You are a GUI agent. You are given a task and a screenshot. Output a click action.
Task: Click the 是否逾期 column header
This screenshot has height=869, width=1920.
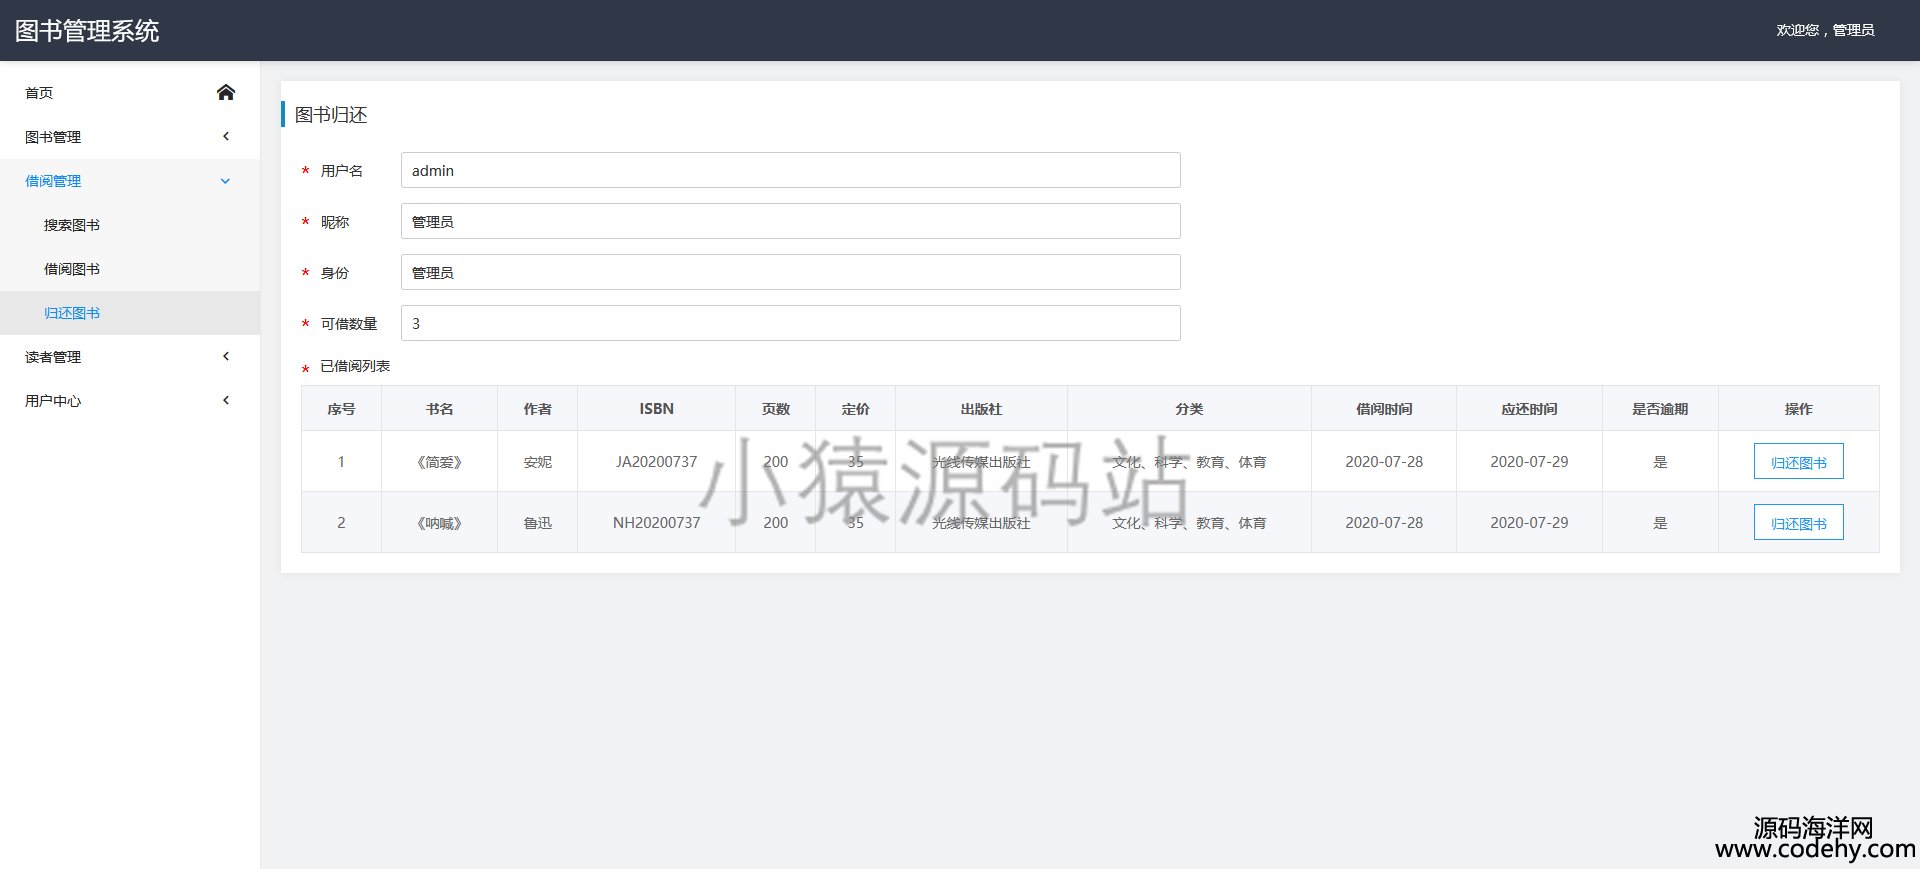coord(1660,409)
